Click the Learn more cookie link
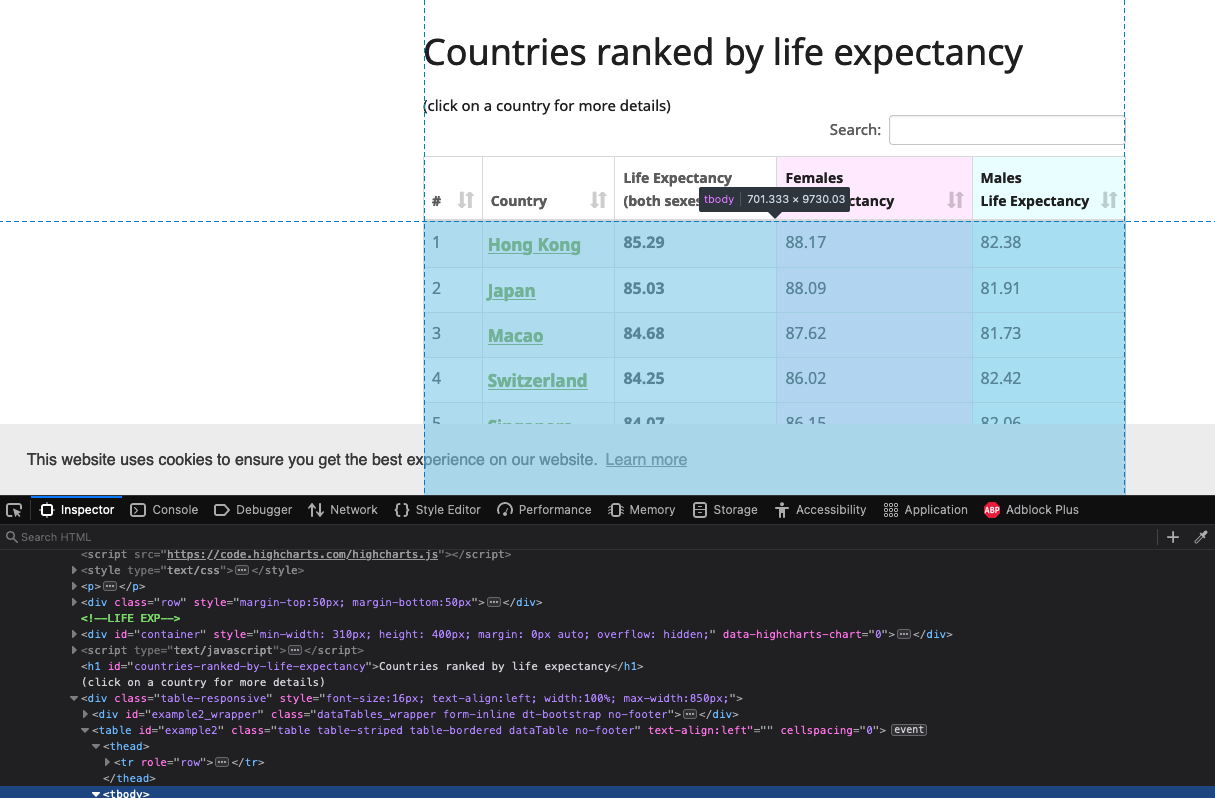Viewport: 1215px width, 798px height. (x=646, y=460)
